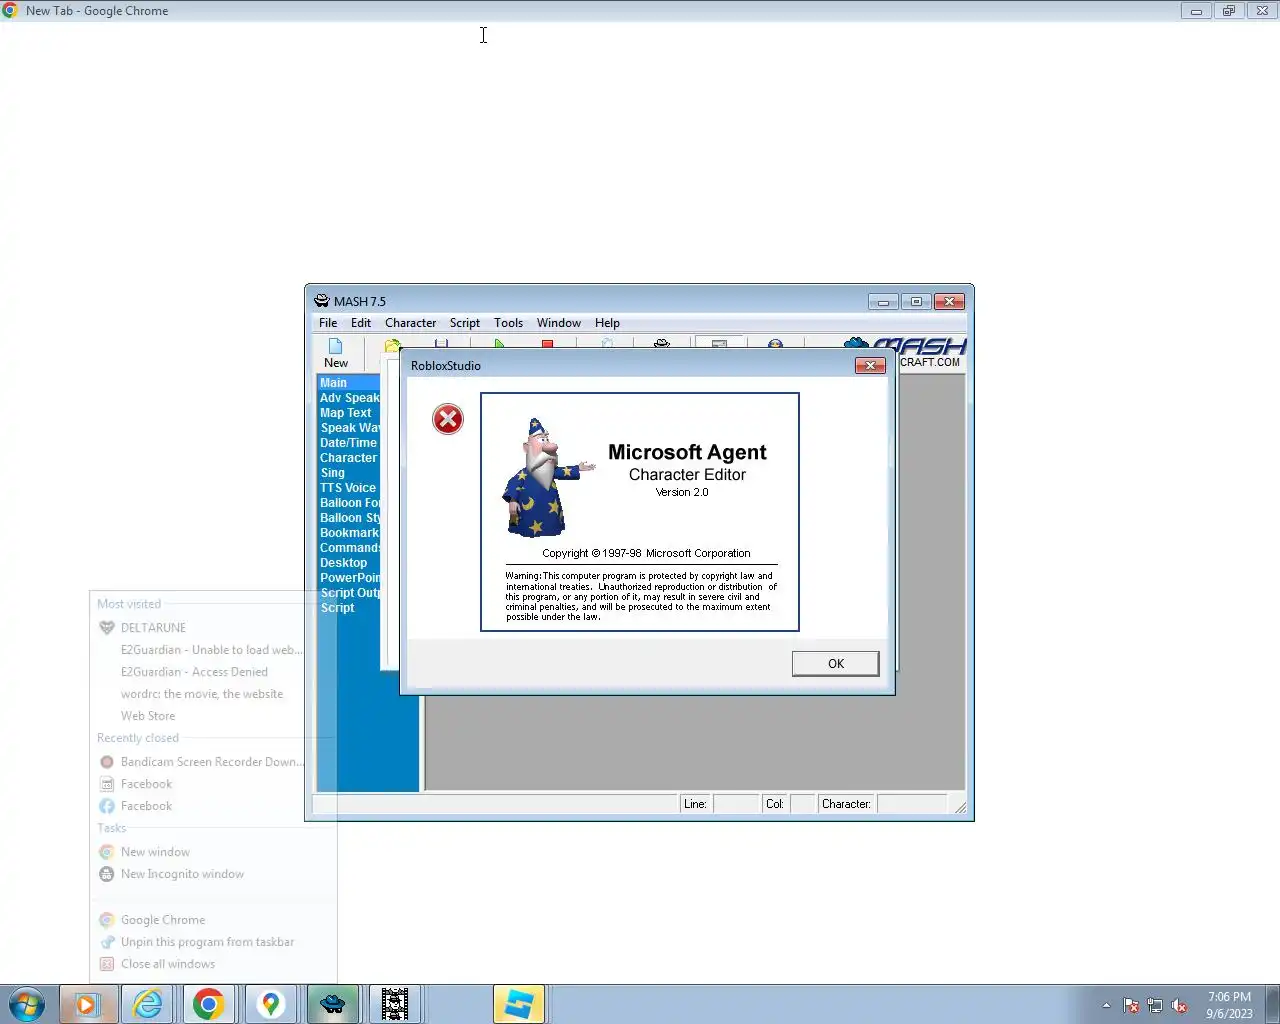Screen dimensions: 1280x1024
Task: Click the Merlin wizard character image
Action: (x=546, y=477)
